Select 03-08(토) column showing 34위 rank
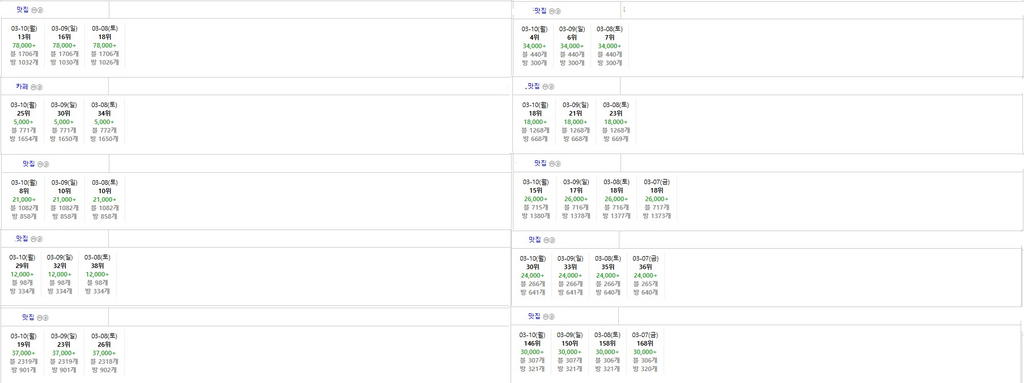Image resolution: width=1024 pixels, height=383 pixels. point(104,122)
